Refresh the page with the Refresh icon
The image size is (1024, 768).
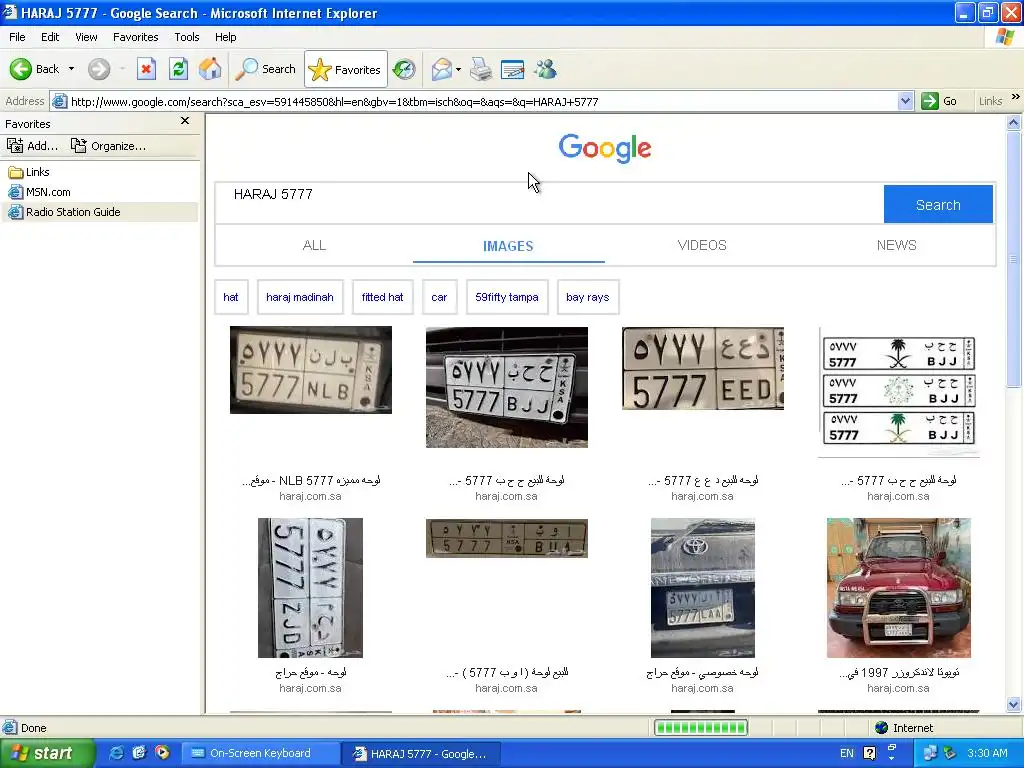(x=178, y=69)
